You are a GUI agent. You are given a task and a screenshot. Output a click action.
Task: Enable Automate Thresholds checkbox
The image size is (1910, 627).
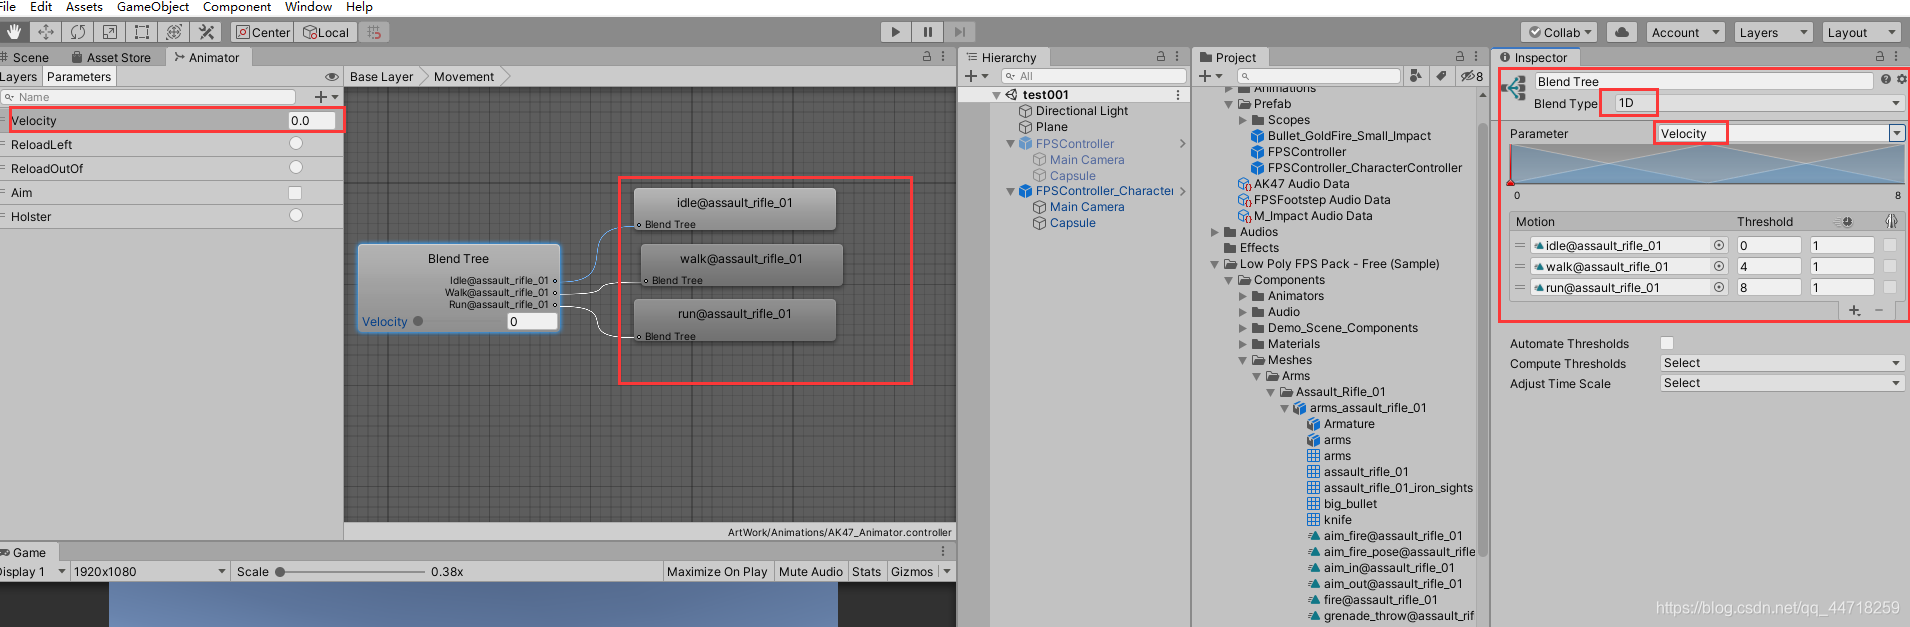[1667, 343]
